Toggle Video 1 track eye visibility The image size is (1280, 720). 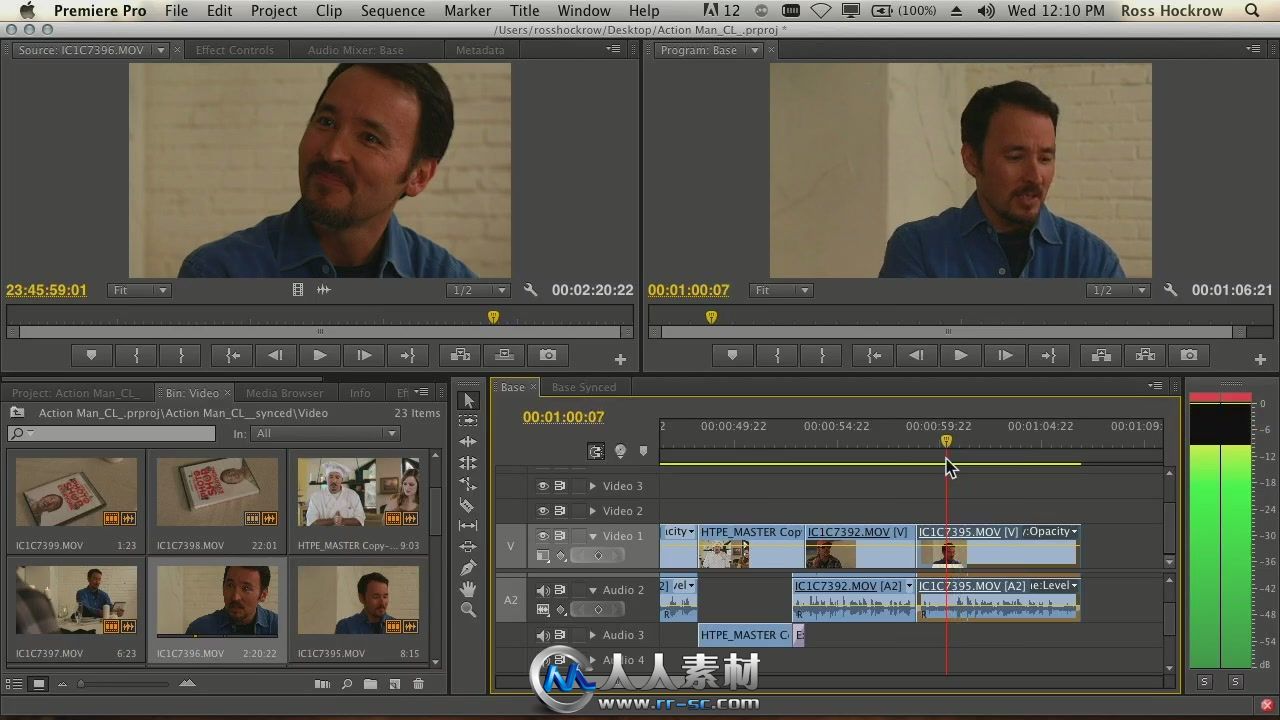click(x=543, y=536)
